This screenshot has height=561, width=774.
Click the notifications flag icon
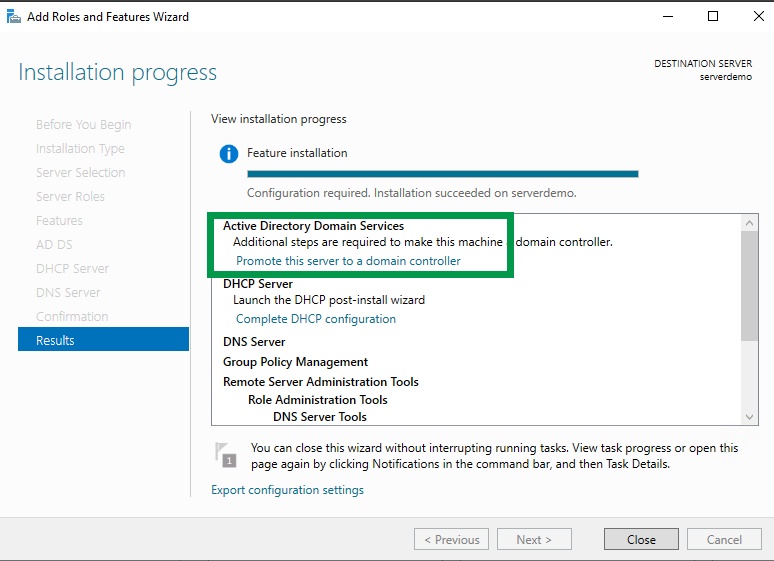click(x=226, y=454)
